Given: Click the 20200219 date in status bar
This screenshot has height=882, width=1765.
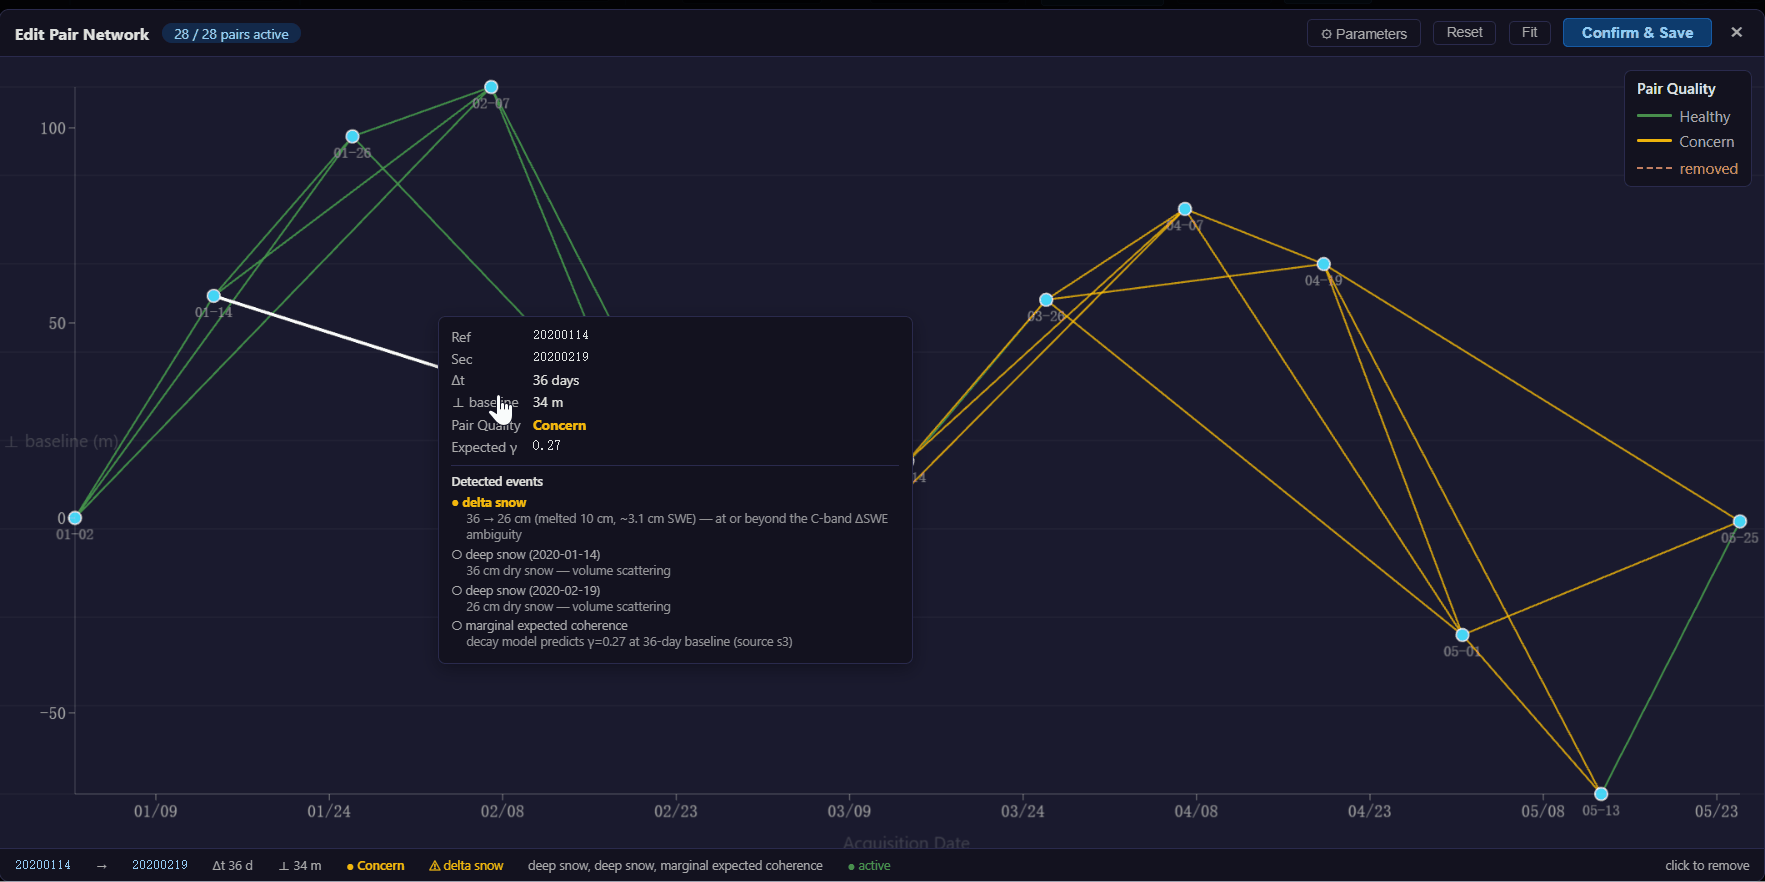Looking at the screenshot, I should (x=160, y=865).
